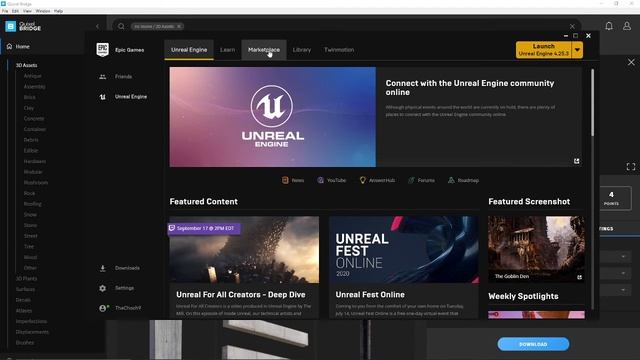Click the Roadmap icon
640x360 pixels.
451,180
